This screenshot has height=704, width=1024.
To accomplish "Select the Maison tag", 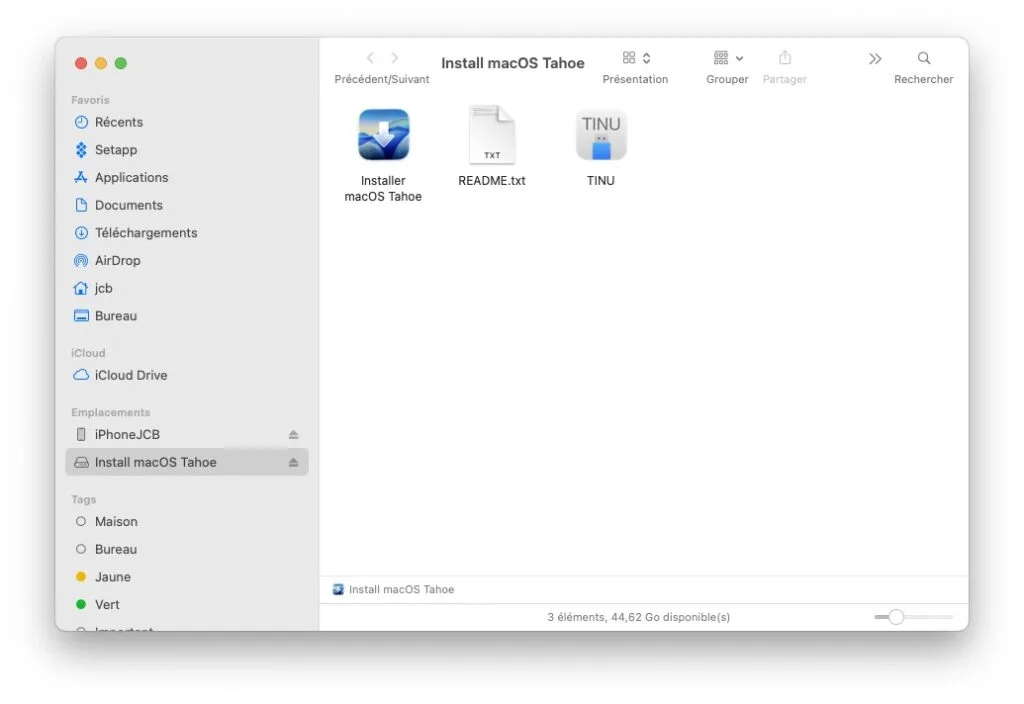I will pos(186,521).
